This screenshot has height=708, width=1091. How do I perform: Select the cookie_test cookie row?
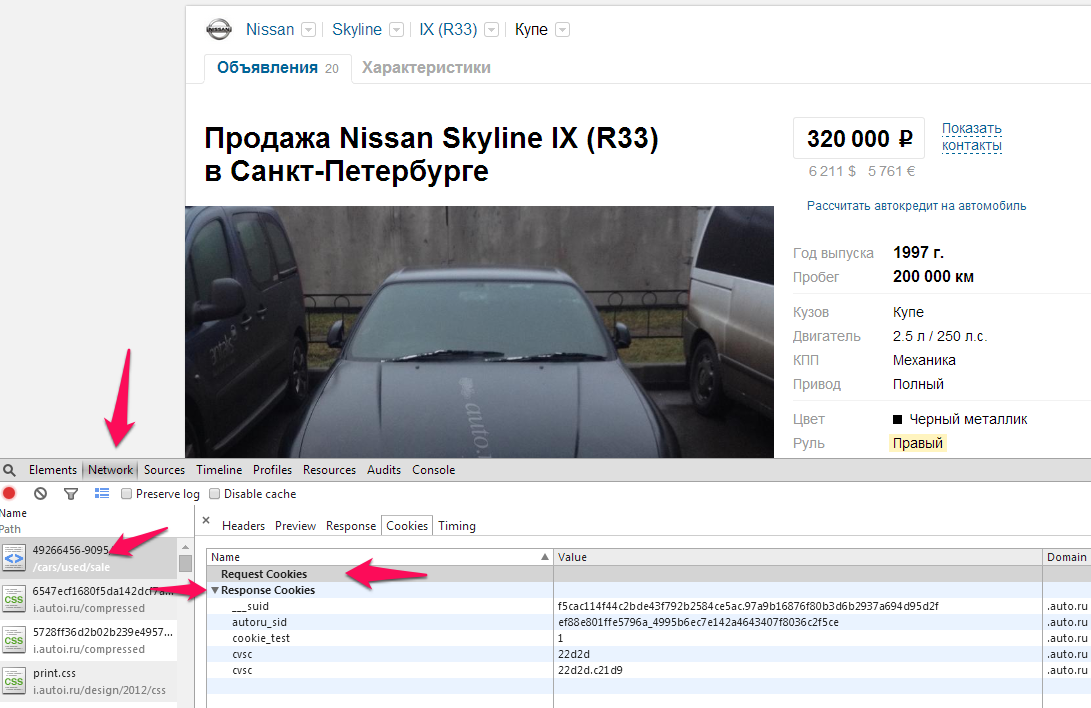coord(648,638)
